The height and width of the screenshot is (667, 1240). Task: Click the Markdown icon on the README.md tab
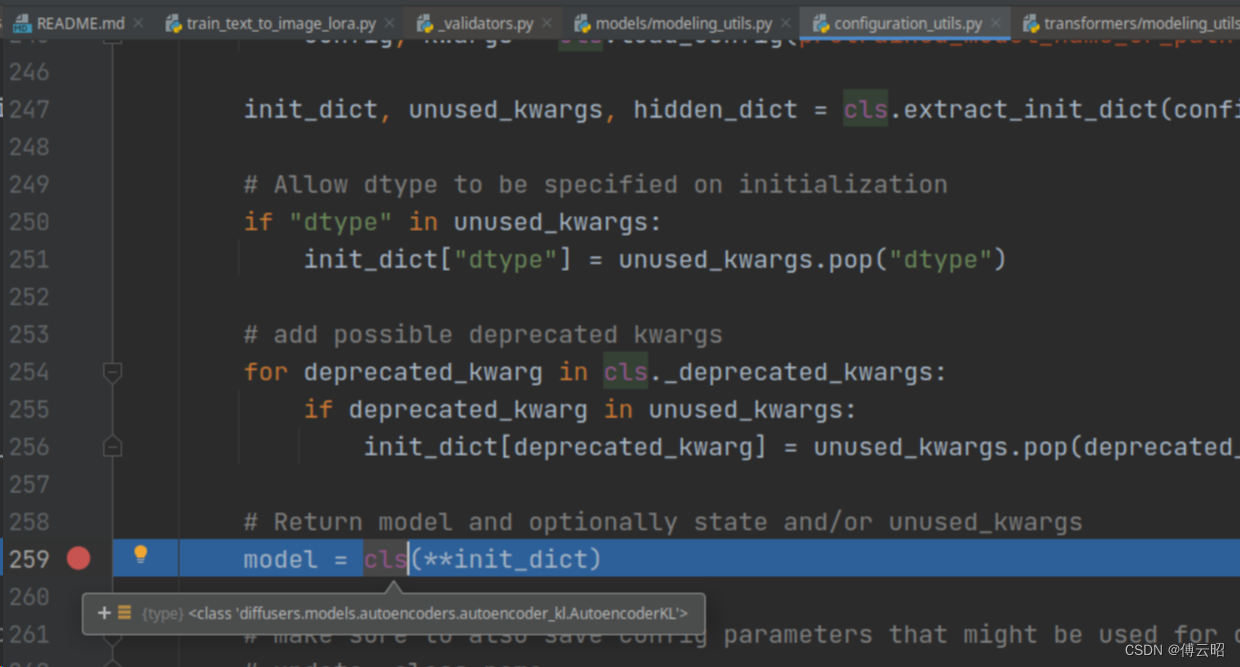tap(22, 22)
